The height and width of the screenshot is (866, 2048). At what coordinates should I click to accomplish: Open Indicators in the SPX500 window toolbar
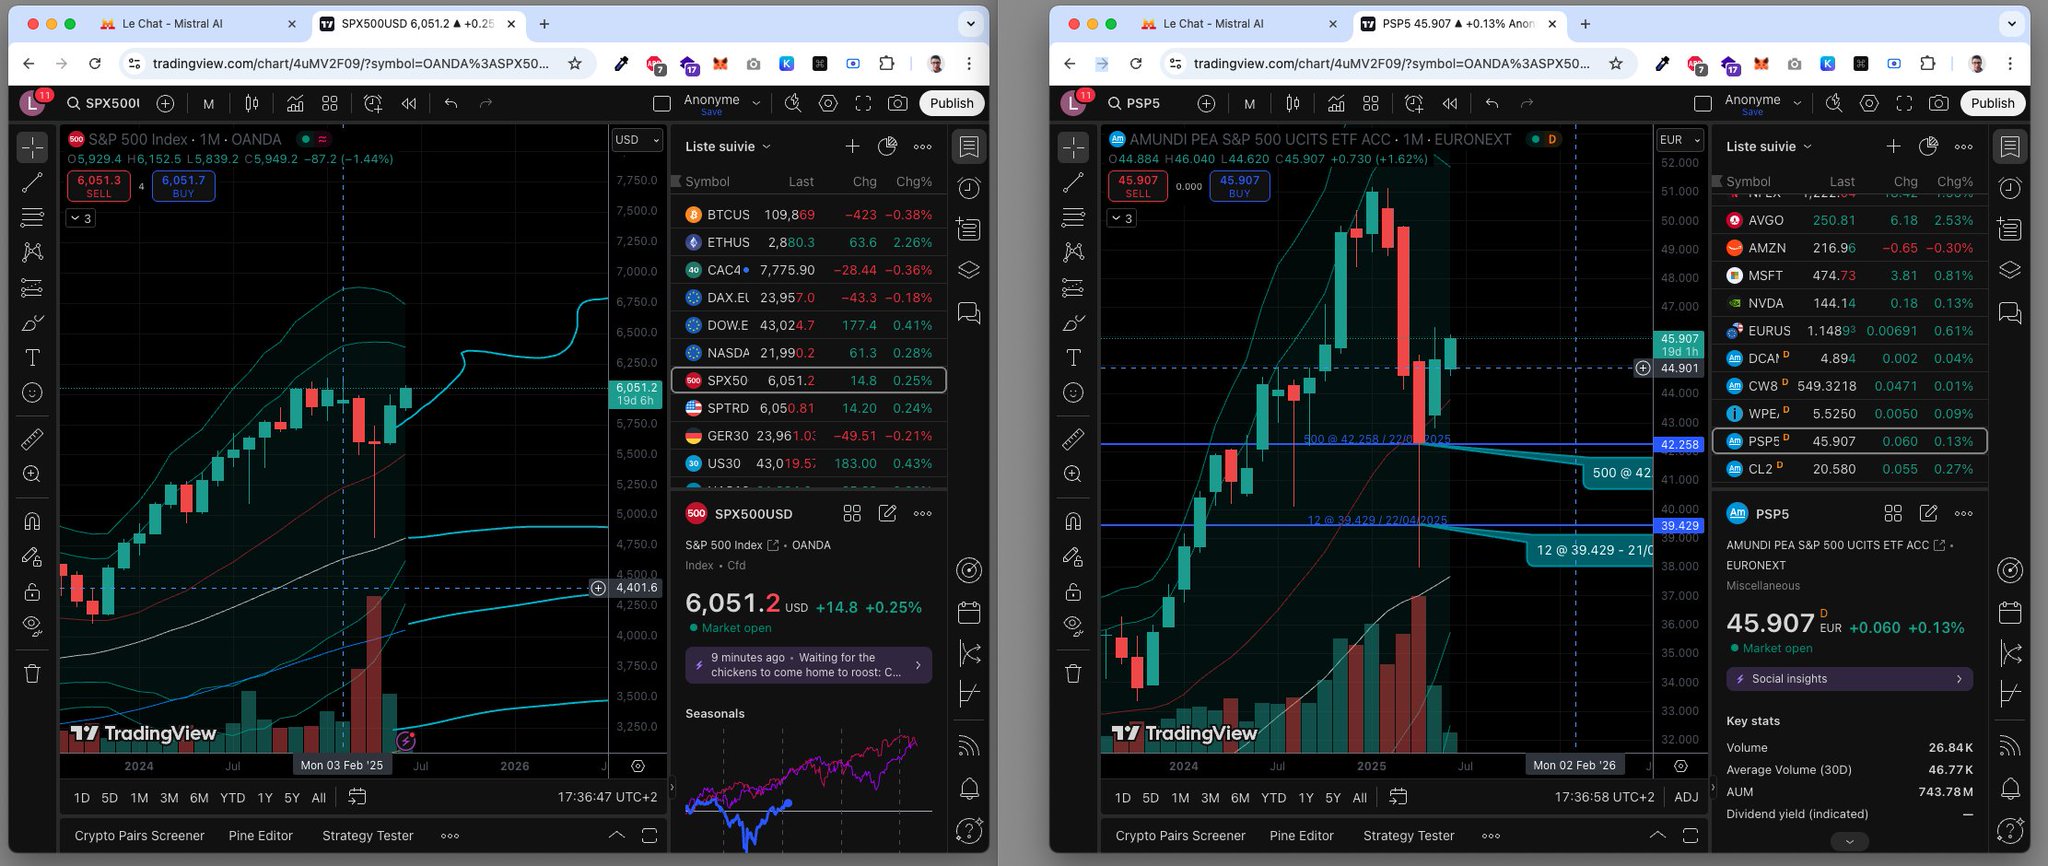(295, 103)
